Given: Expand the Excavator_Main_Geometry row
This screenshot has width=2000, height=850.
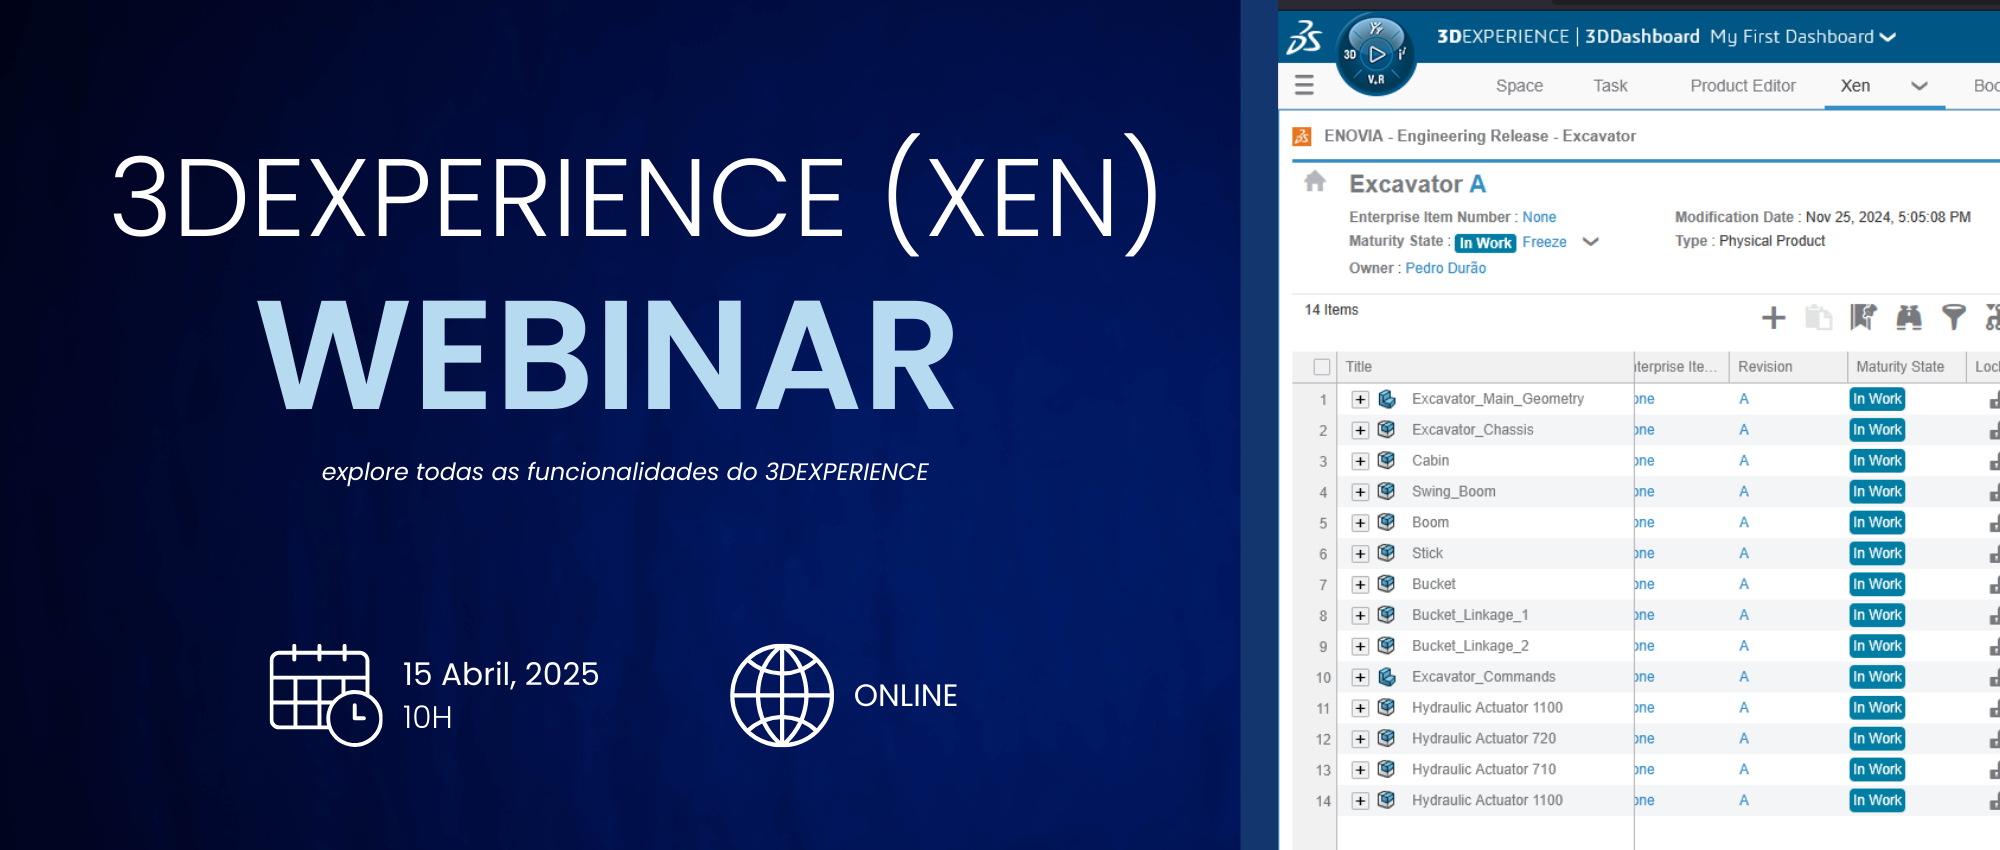Looking at the screenshot, I should point(1360,400).
